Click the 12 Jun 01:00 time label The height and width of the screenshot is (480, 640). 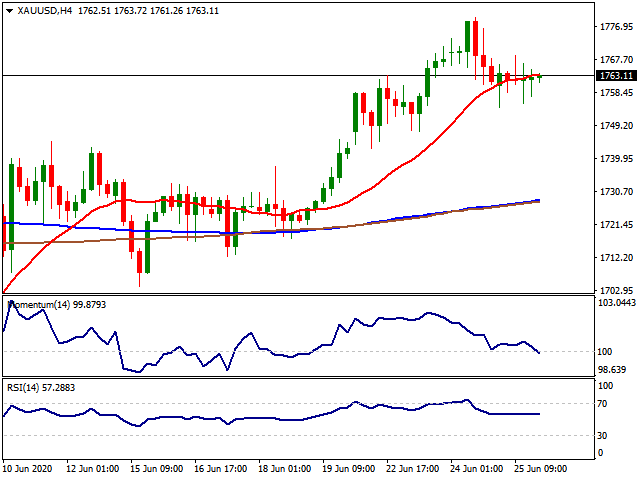click(x=93, y=469)
